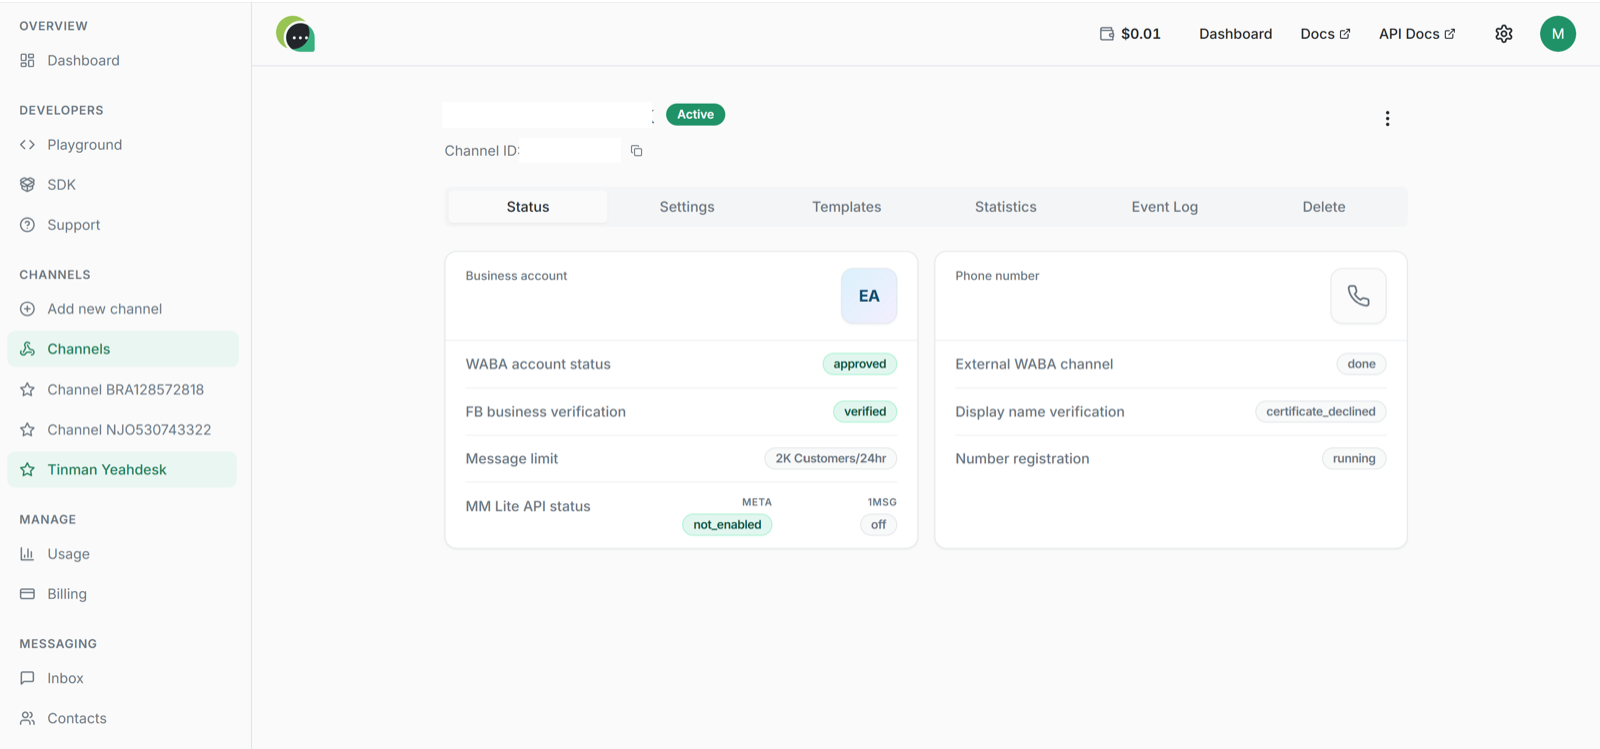Image resolution: width=1600 pixels, height=749 pixels.
Task: Click the off 1MSG badge
Action: click(x=878, y=525)
